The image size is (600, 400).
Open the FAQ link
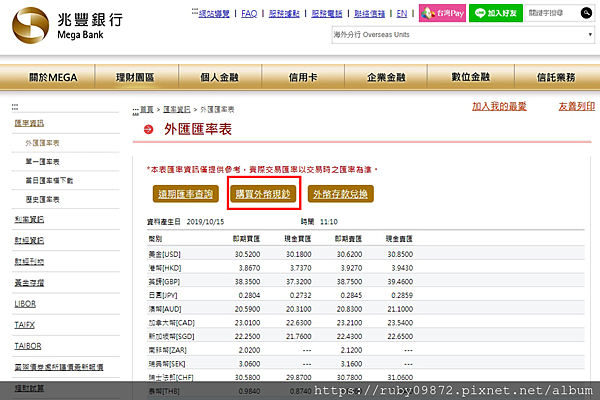click(249, 14)
